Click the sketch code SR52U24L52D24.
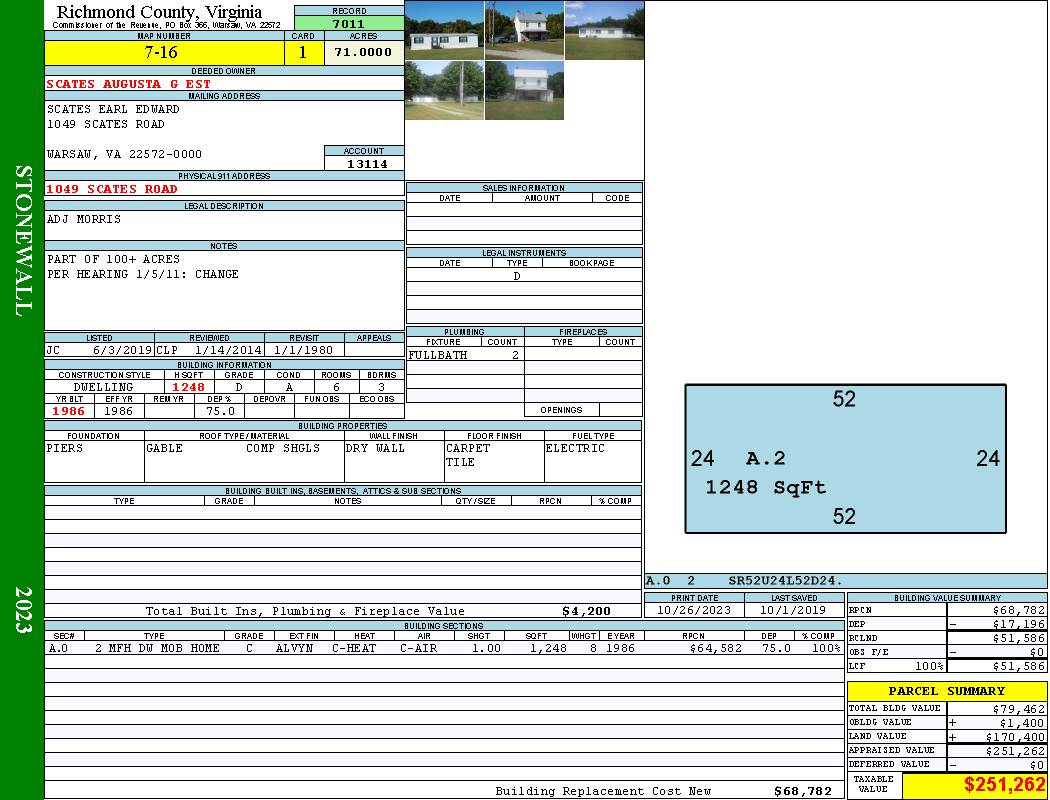 [x=785, y=580]
